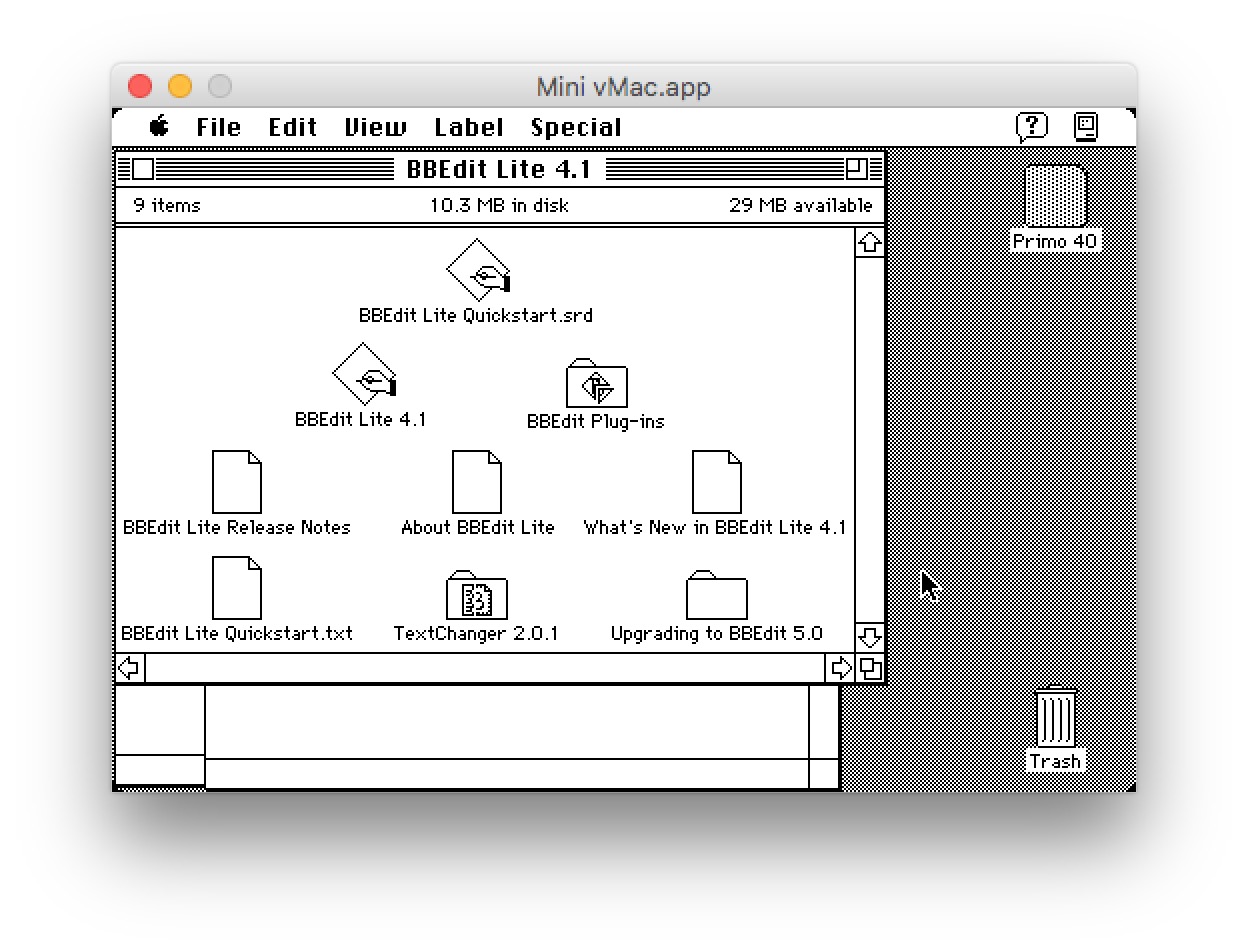The width and height of the screenshot is (1248, 952).
Task: Open the Apple menu
Action: 159,127
